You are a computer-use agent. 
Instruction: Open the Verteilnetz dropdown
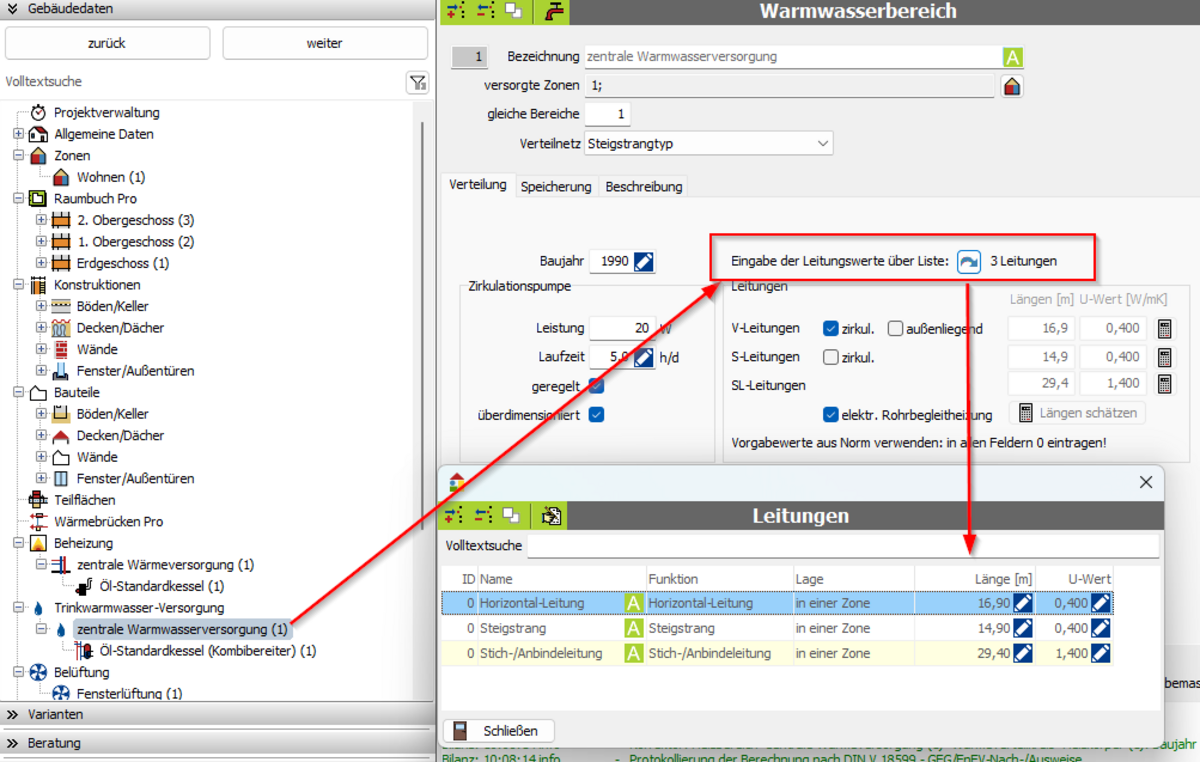pyautogui.click(x=708, y=144)
